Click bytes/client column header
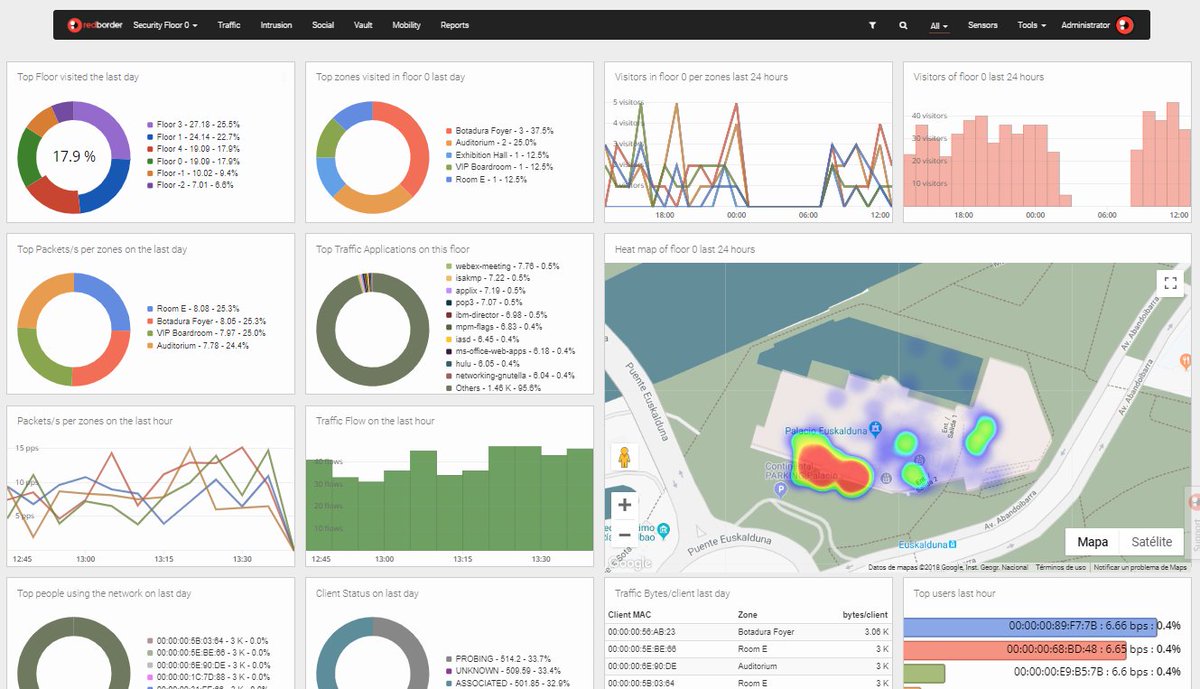Viewport: 1200px width, 689px height. coord(864,614)
